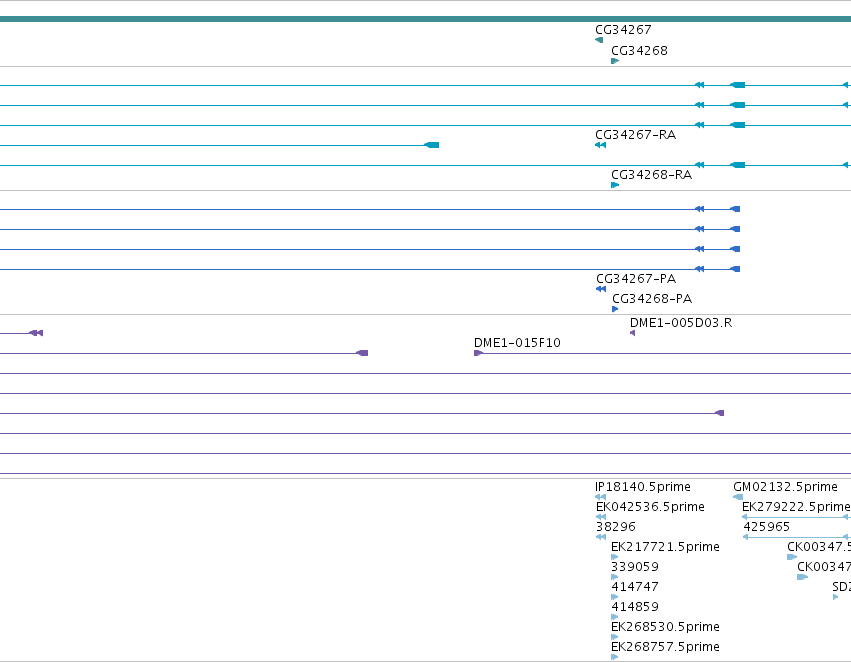851x662 pixels.
Task: Select the DME1-005D03.R small arrow glyph
Action: (x=632, y=333)
